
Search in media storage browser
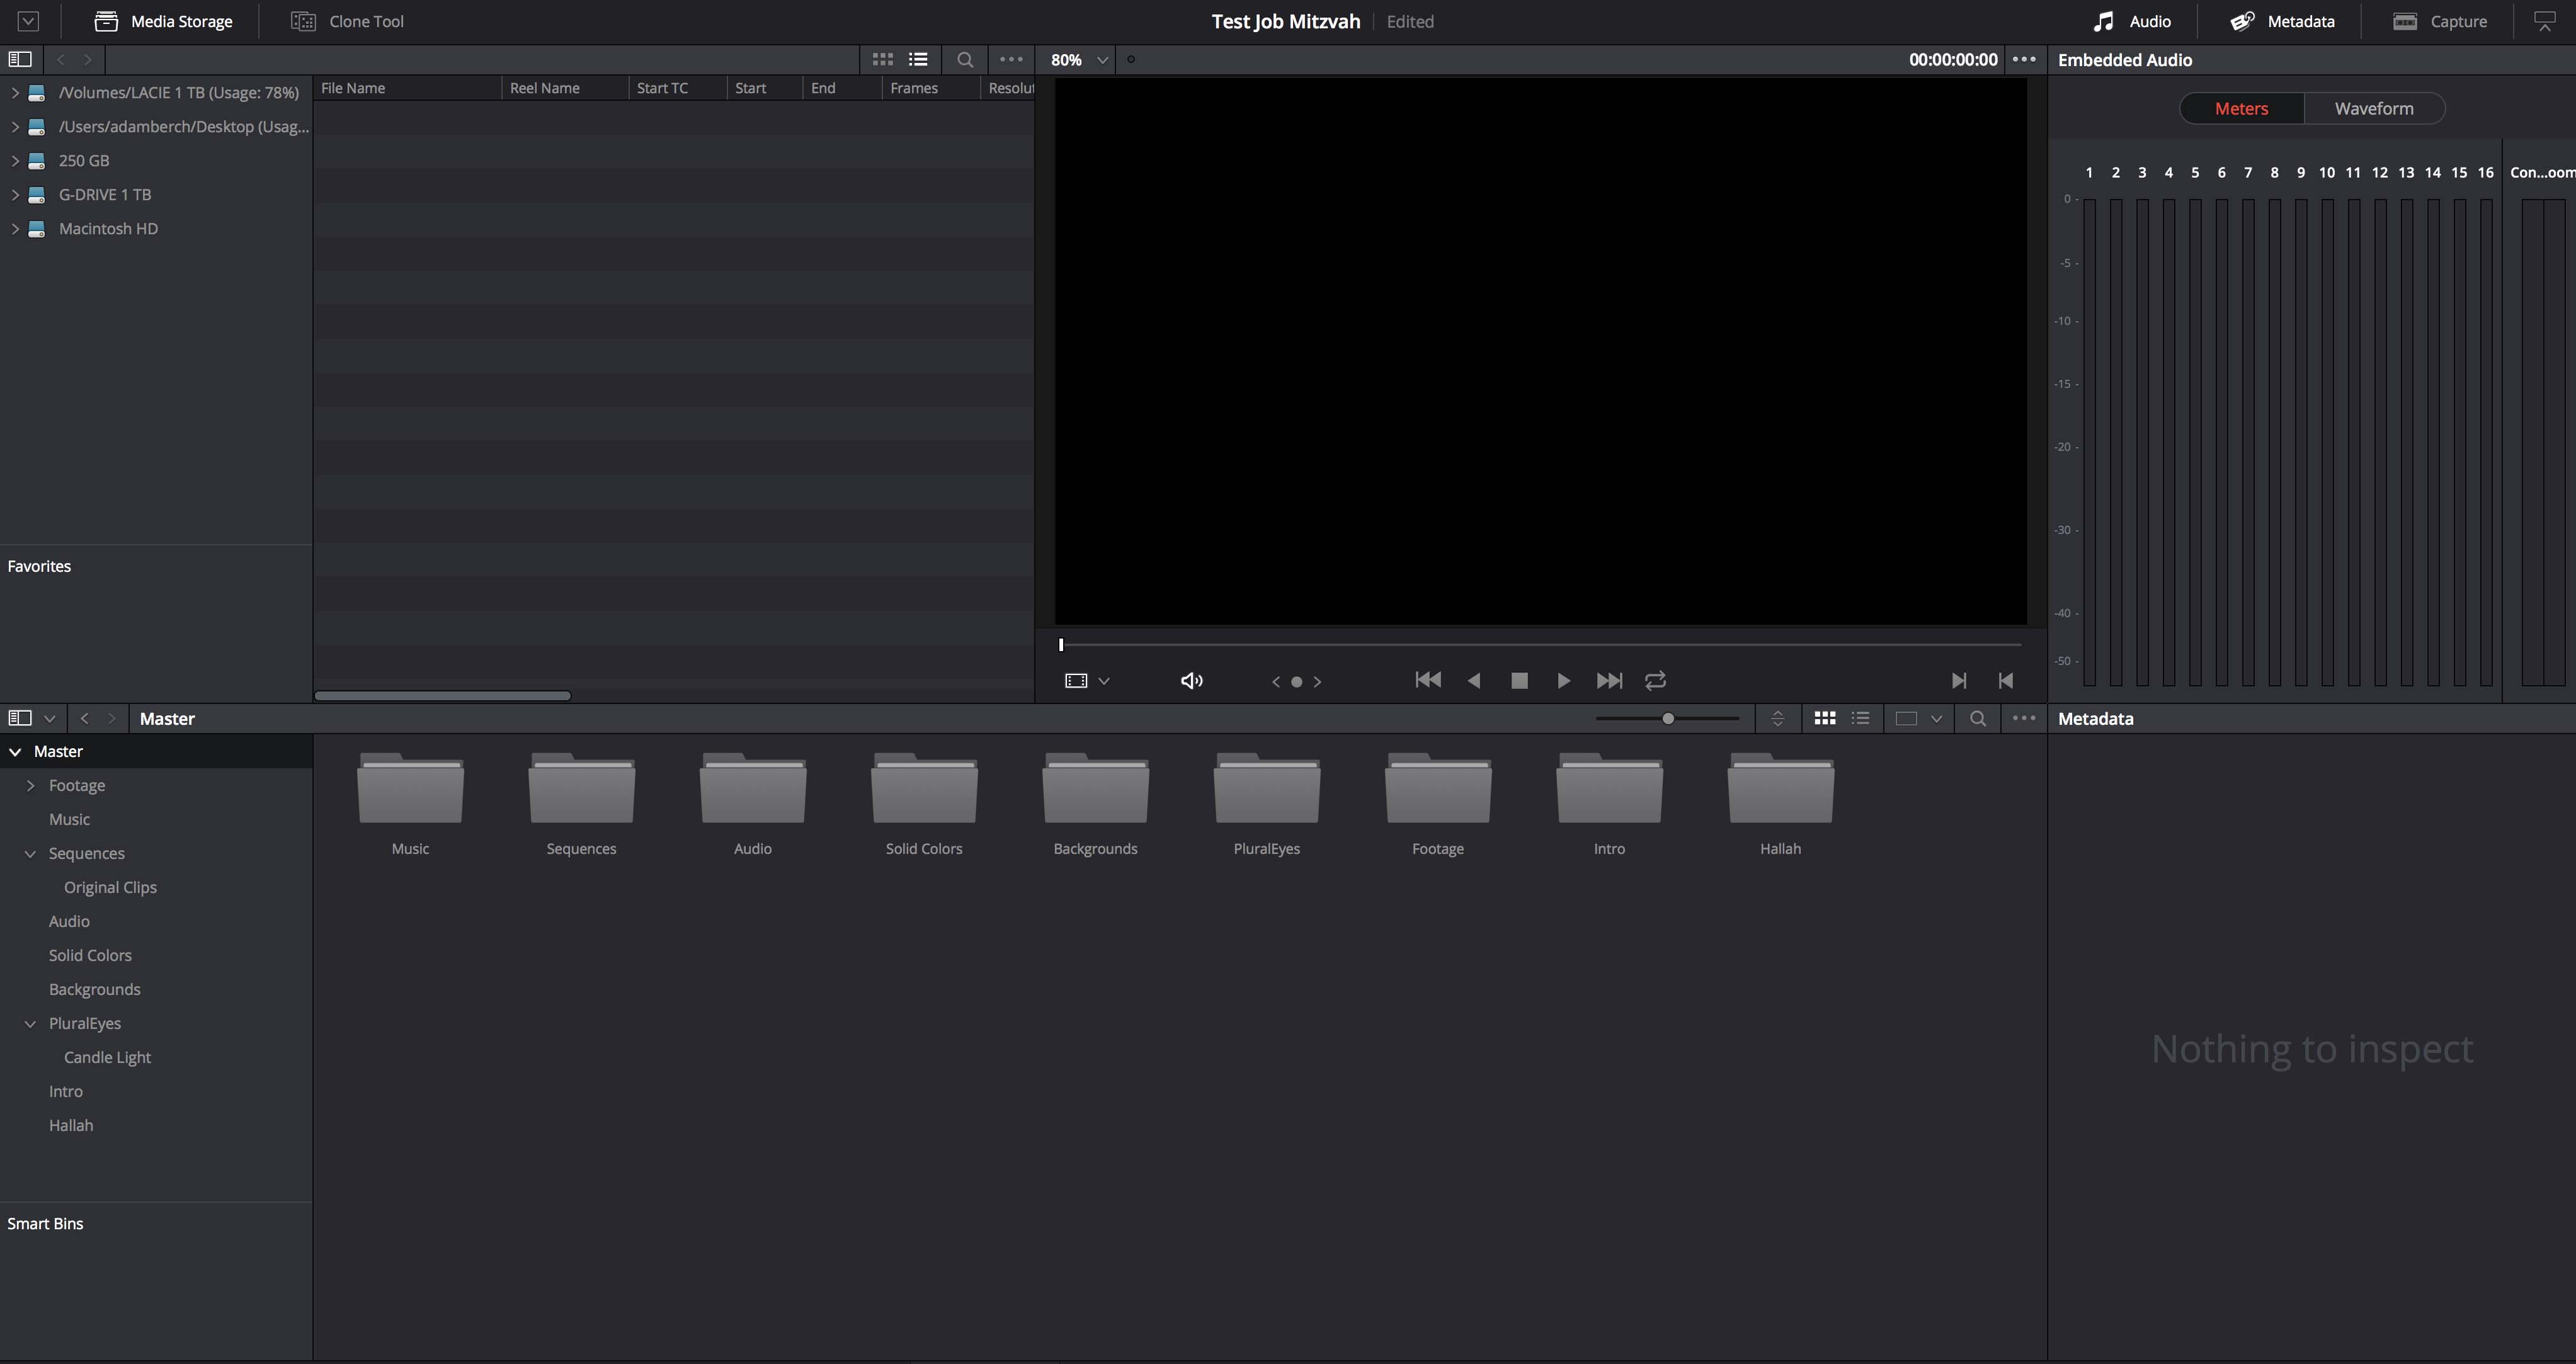[x=965, y=60]
